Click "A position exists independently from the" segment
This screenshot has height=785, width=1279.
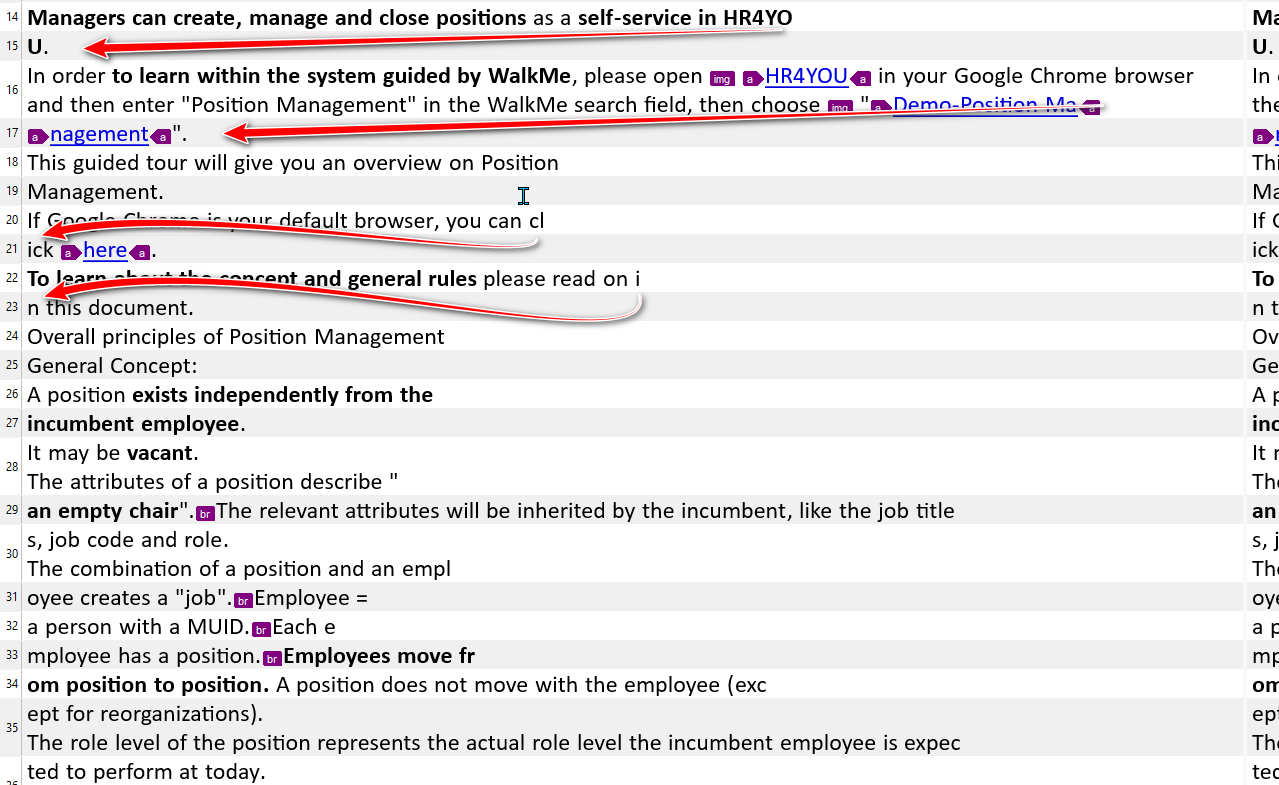pyautogui.click(x=230, y=395)
